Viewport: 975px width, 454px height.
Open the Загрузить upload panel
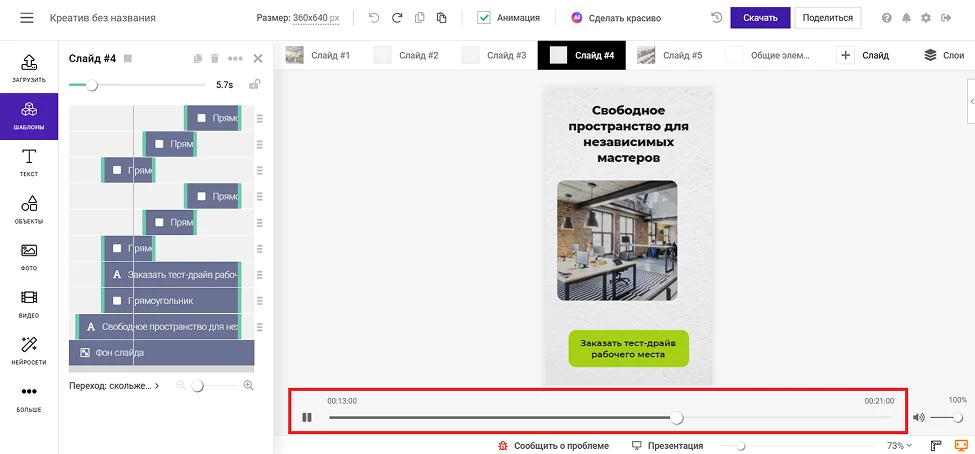coord(29,67)
